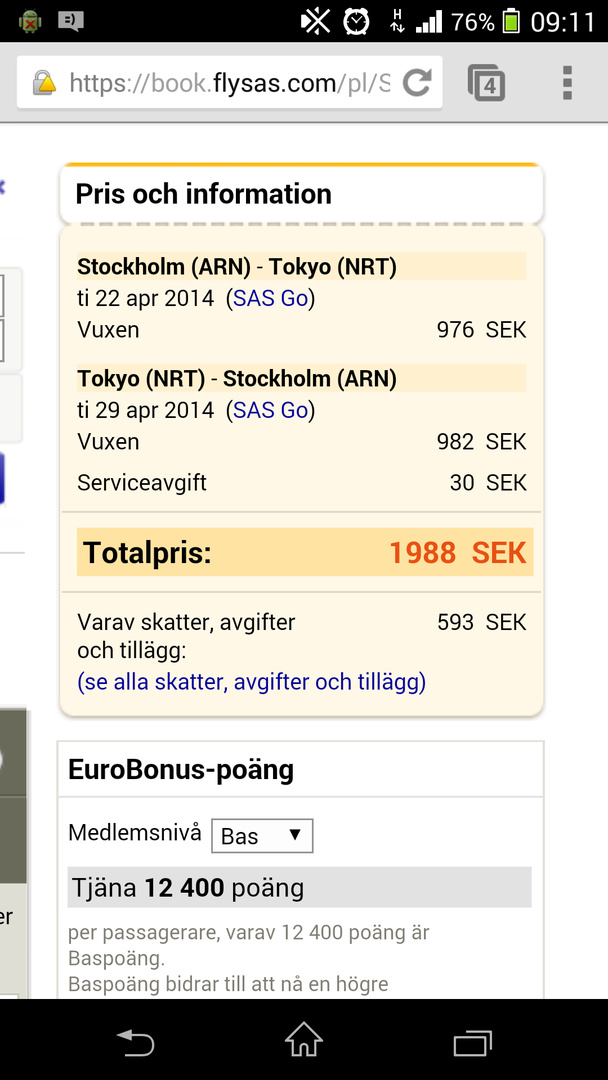Open SAS Go link for return flight
This screenshot has height=1080, width=608.
[270, 410]
